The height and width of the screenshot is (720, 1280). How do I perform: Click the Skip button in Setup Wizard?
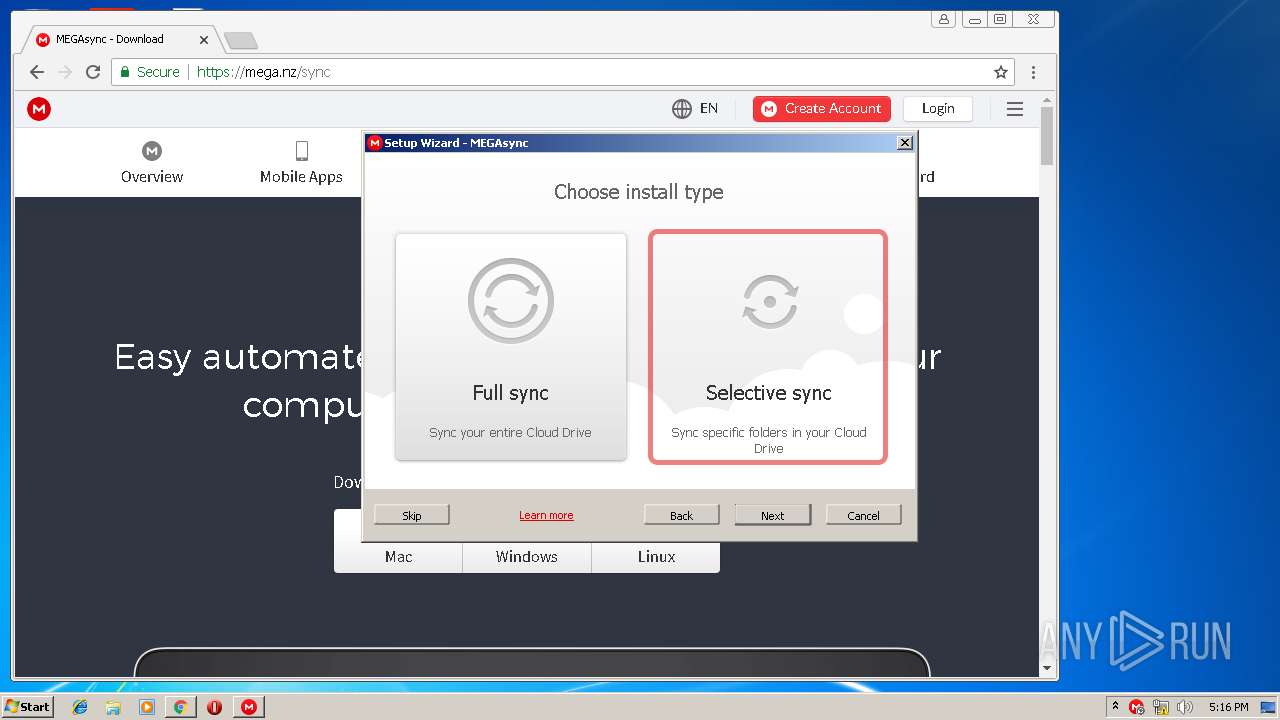(412, 515)
